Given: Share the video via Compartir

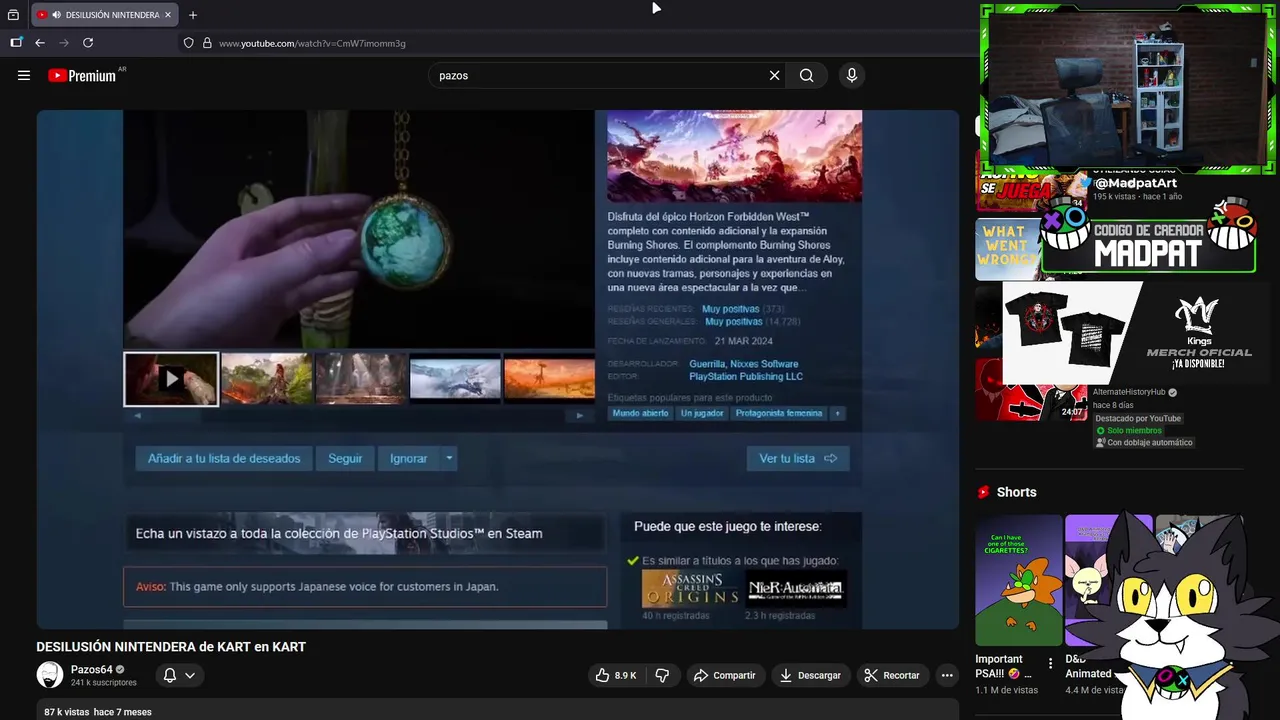Looking at the screenshot, I should [725, 676].
